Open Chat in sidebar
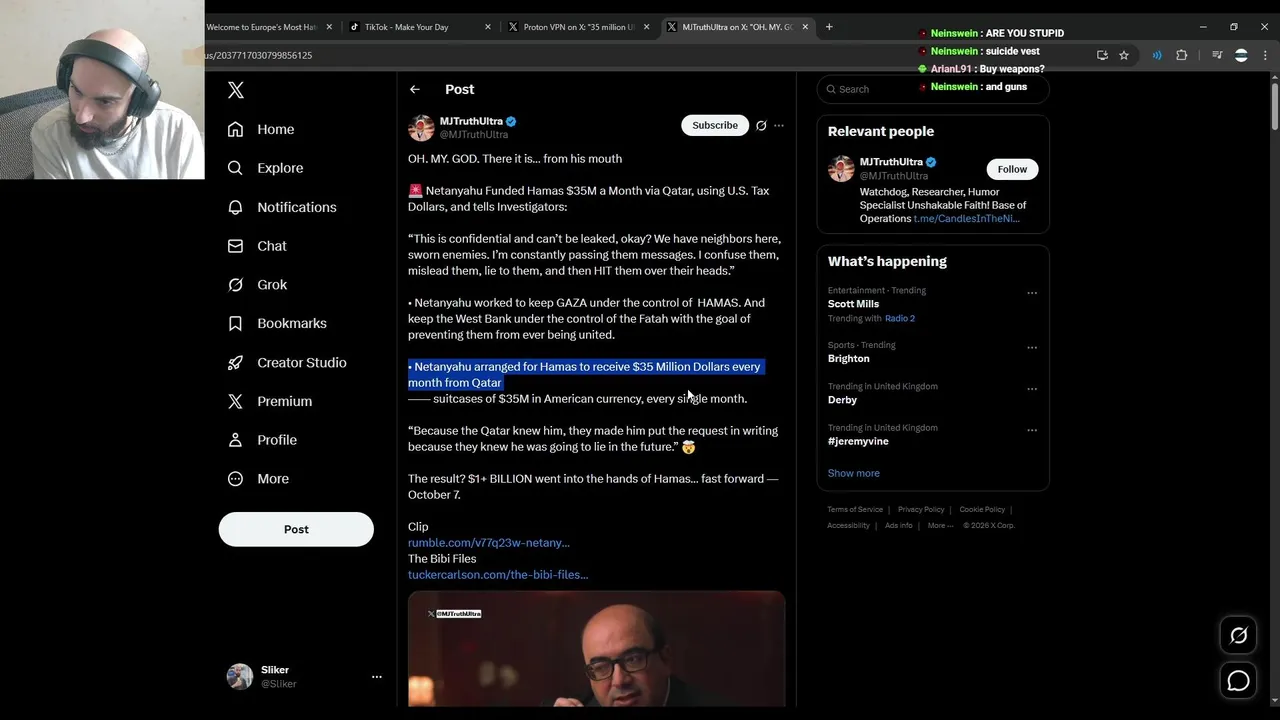 [x=256, y=246]
